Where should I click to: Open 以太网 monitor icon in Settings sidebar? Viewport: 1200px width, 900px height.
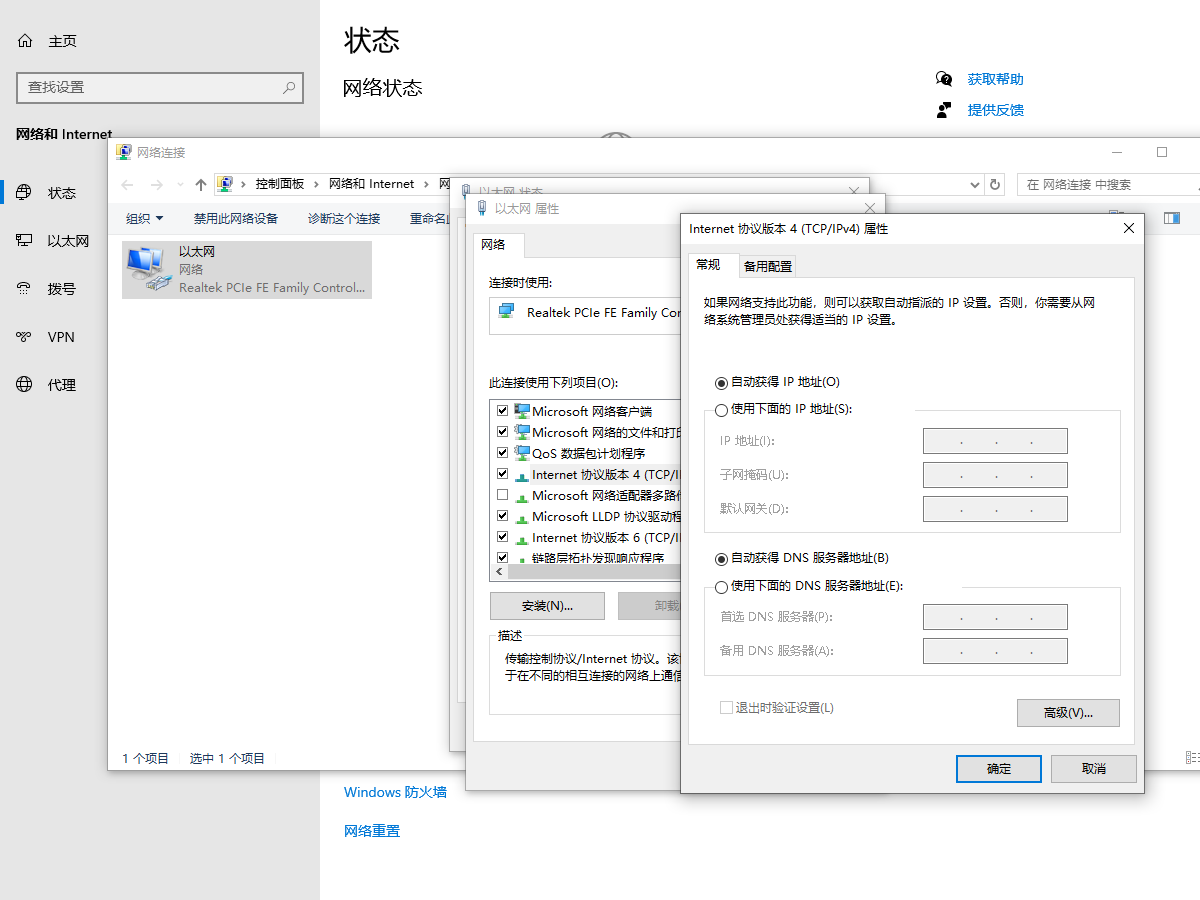pos(25,241)
